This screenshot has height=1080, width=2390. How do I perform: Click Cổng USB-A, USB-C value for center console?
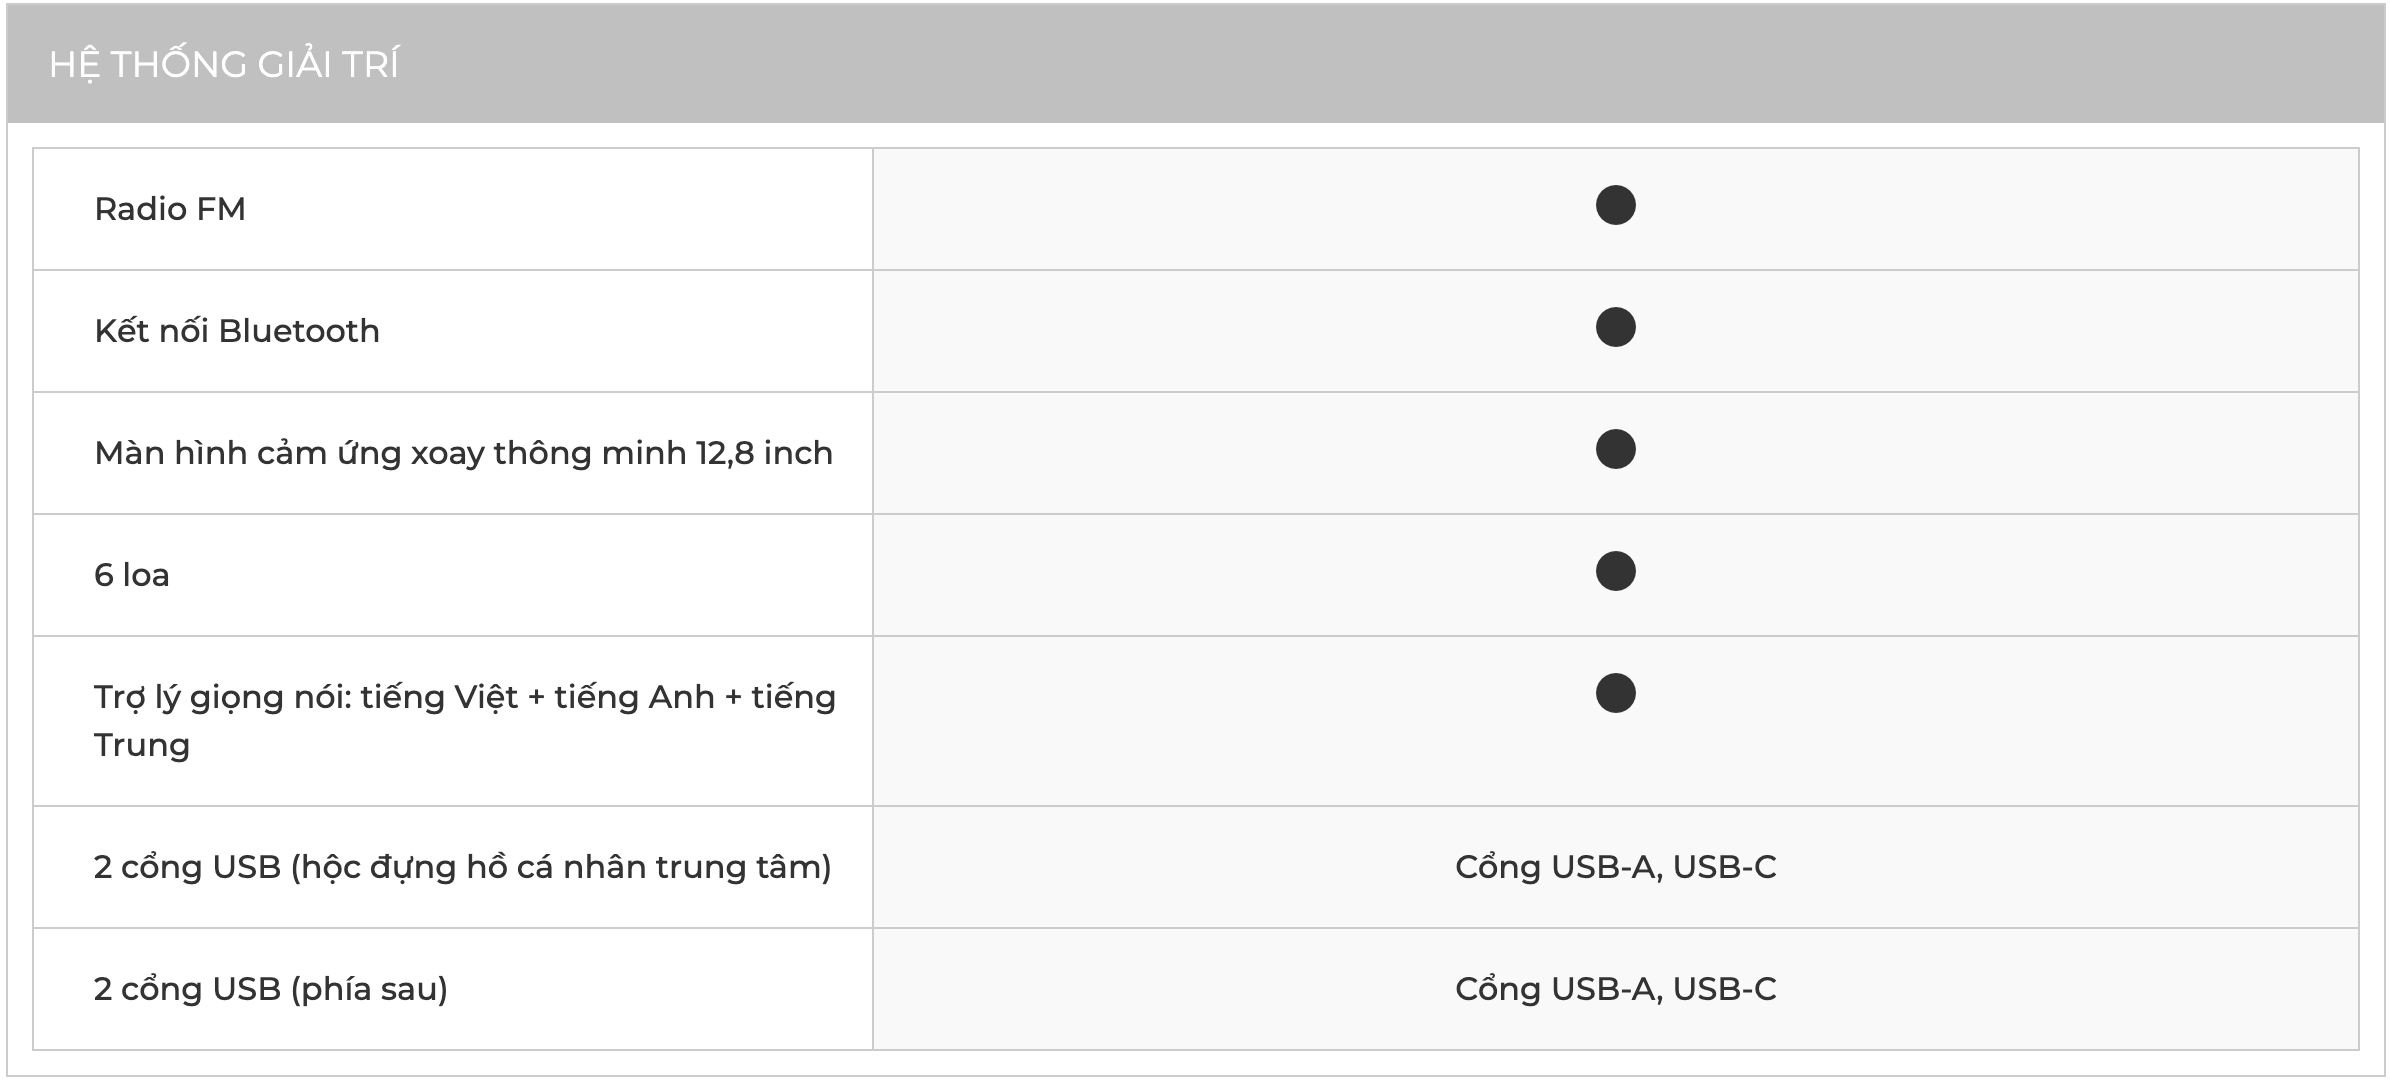[1615, 867]
